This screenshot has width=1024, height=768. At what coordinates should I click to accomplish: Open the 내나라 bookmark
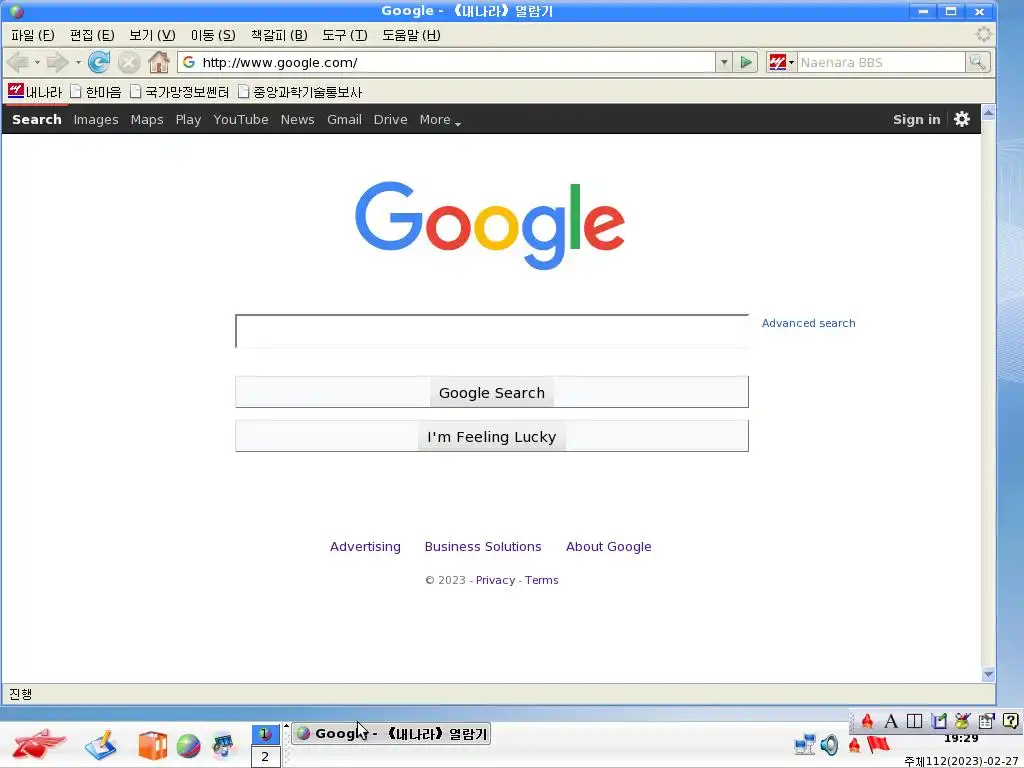(35, 91)
